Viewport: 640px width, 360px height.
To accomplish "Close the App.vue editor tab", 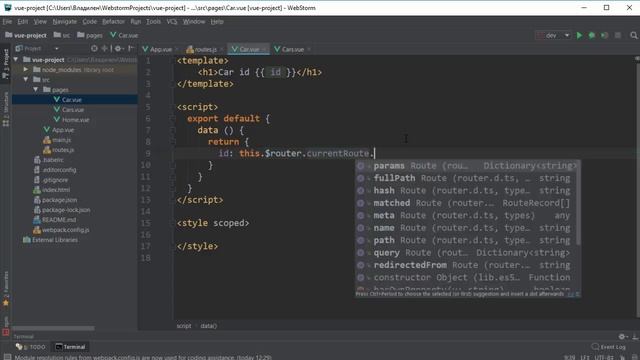I will tap(177, 49).
